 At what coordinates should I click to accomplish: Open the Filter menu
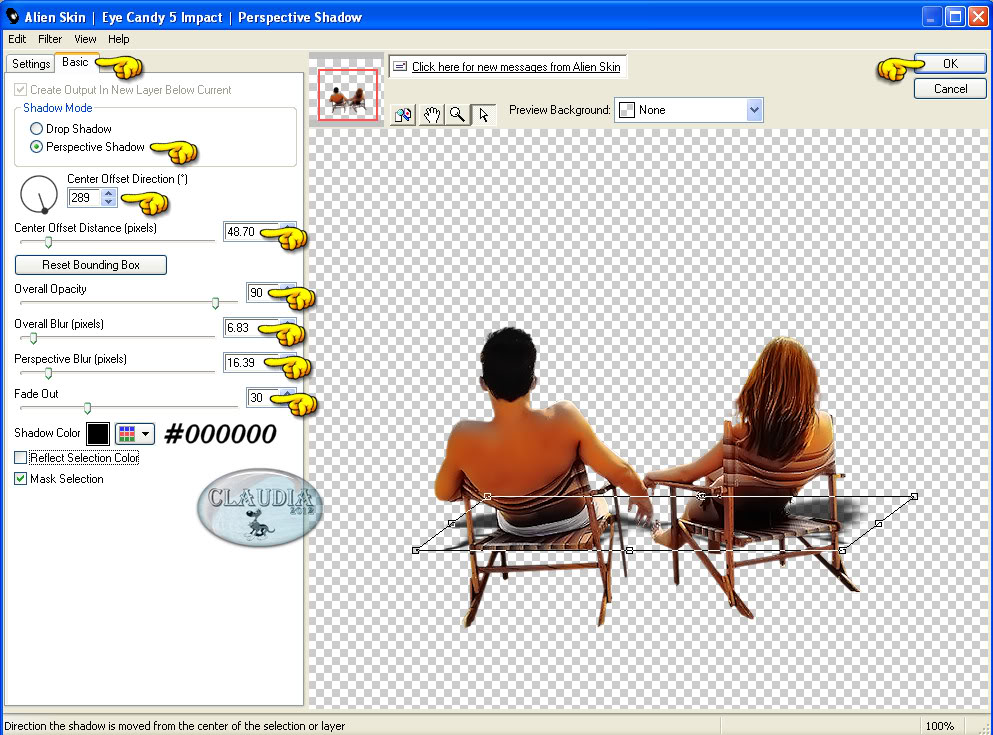point(50,39)
